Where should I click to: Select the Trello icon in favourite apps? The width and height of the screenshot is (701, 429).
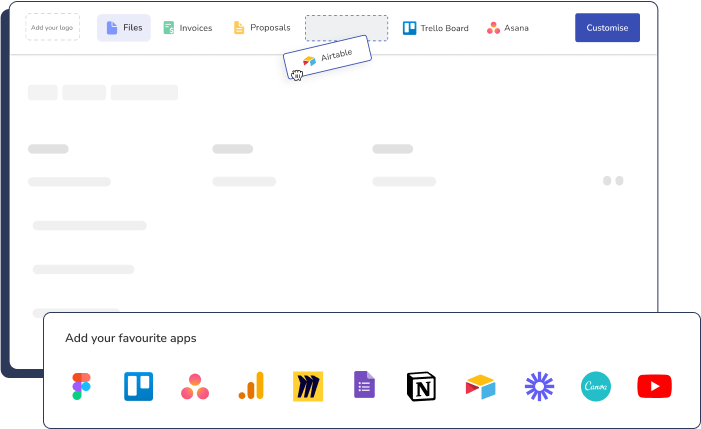point(139,386)
